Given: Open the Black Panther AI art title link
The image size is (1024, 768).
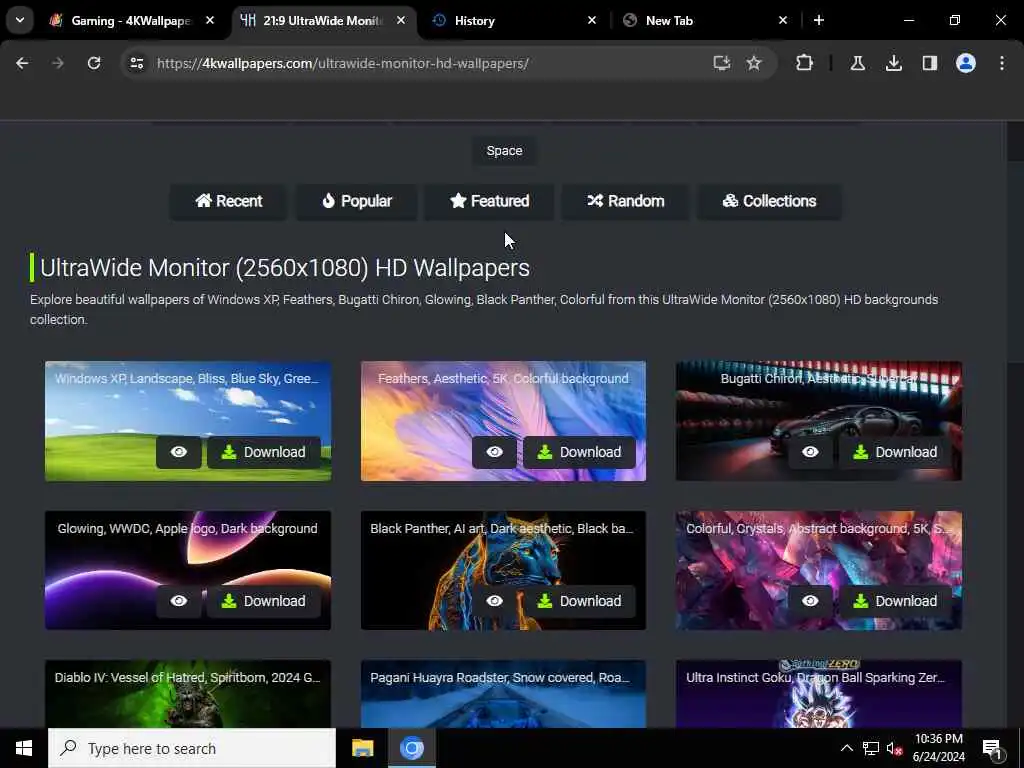Looking at the screenshot, I should click(x=502, y=528).
